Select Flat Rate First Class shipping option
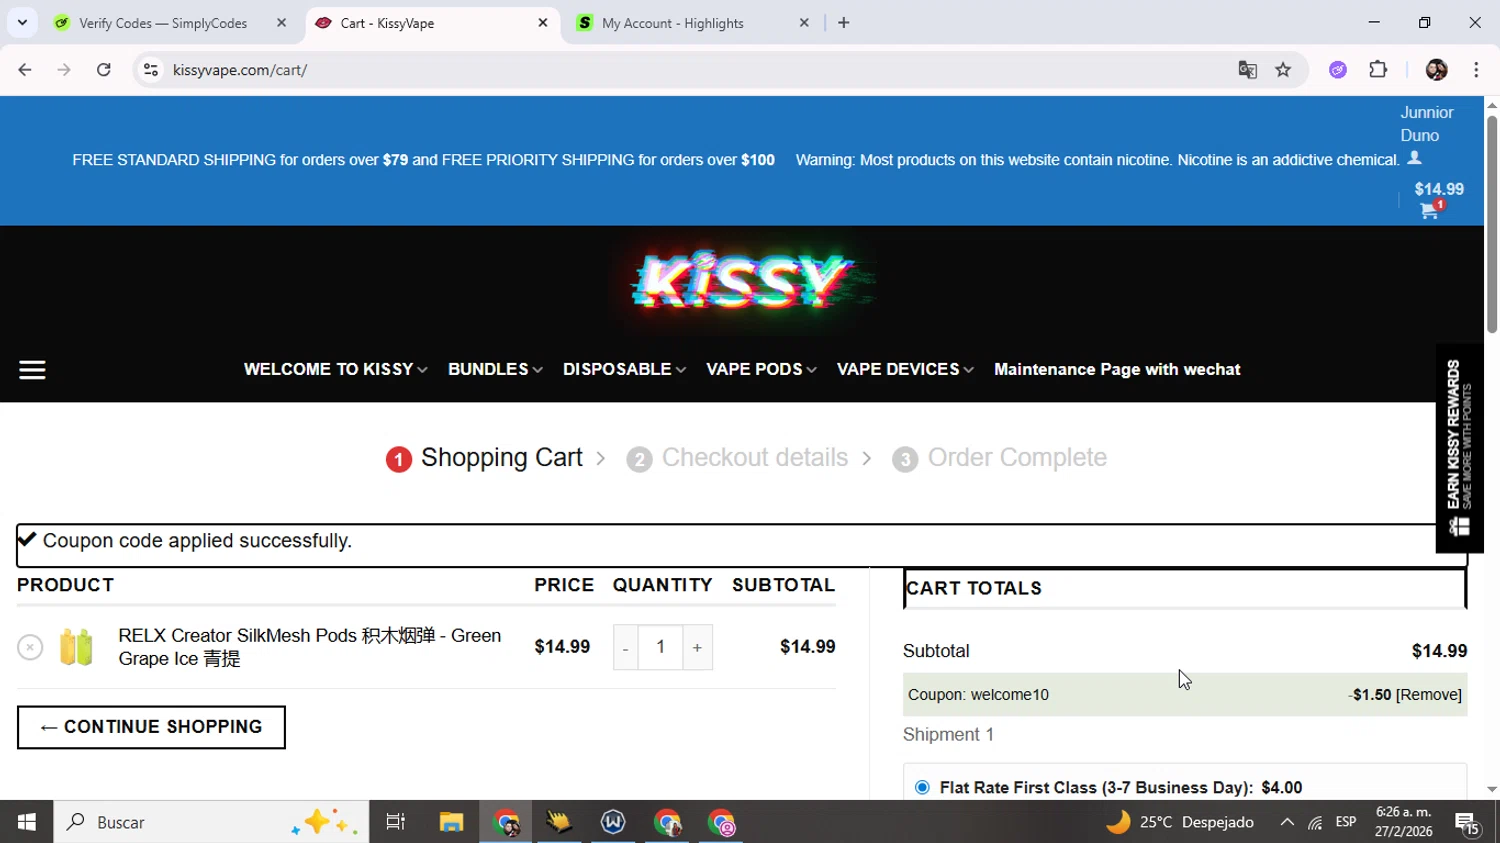 click(922, 788)
